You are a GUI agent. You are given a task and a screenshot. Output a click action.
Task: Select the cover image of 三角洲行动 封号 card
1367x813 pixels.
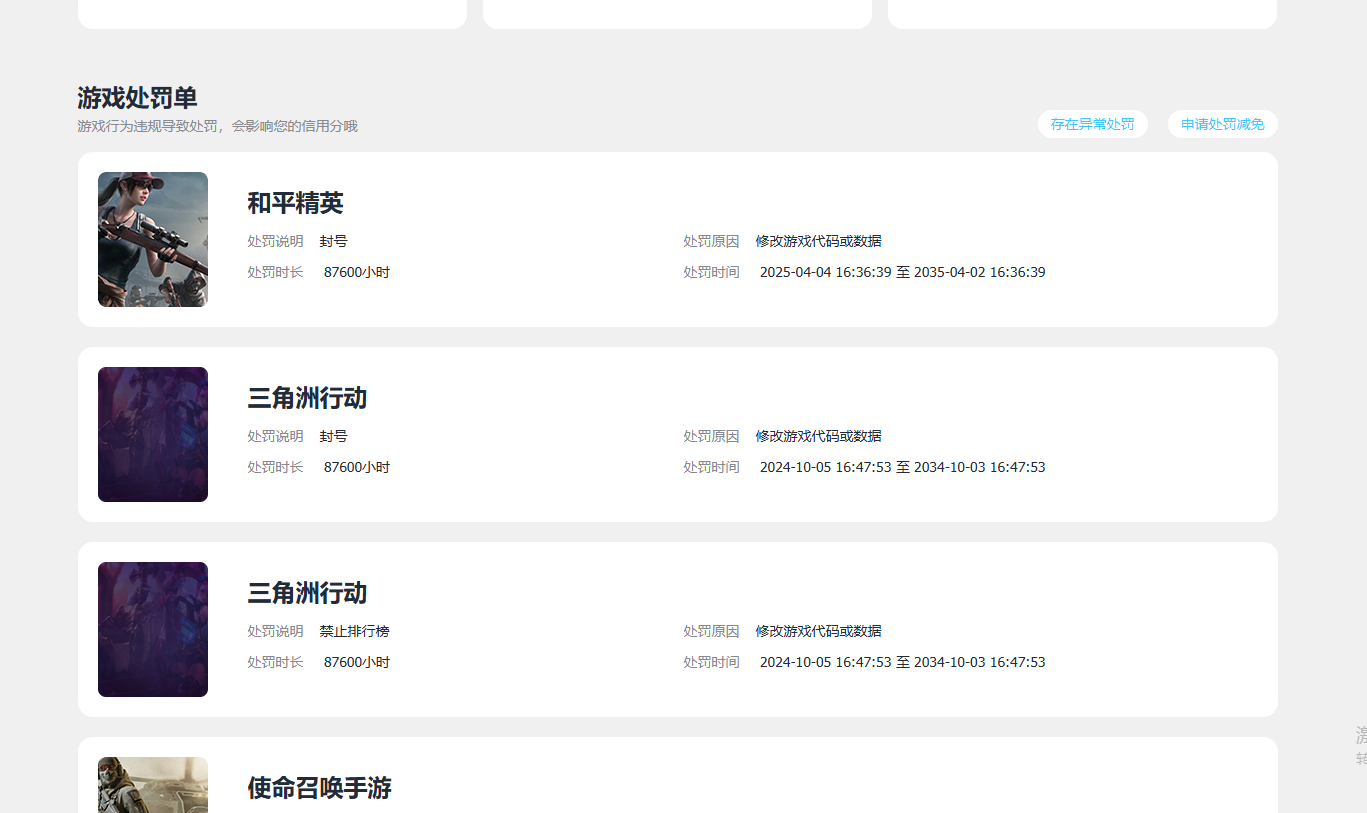pos(153,434)
